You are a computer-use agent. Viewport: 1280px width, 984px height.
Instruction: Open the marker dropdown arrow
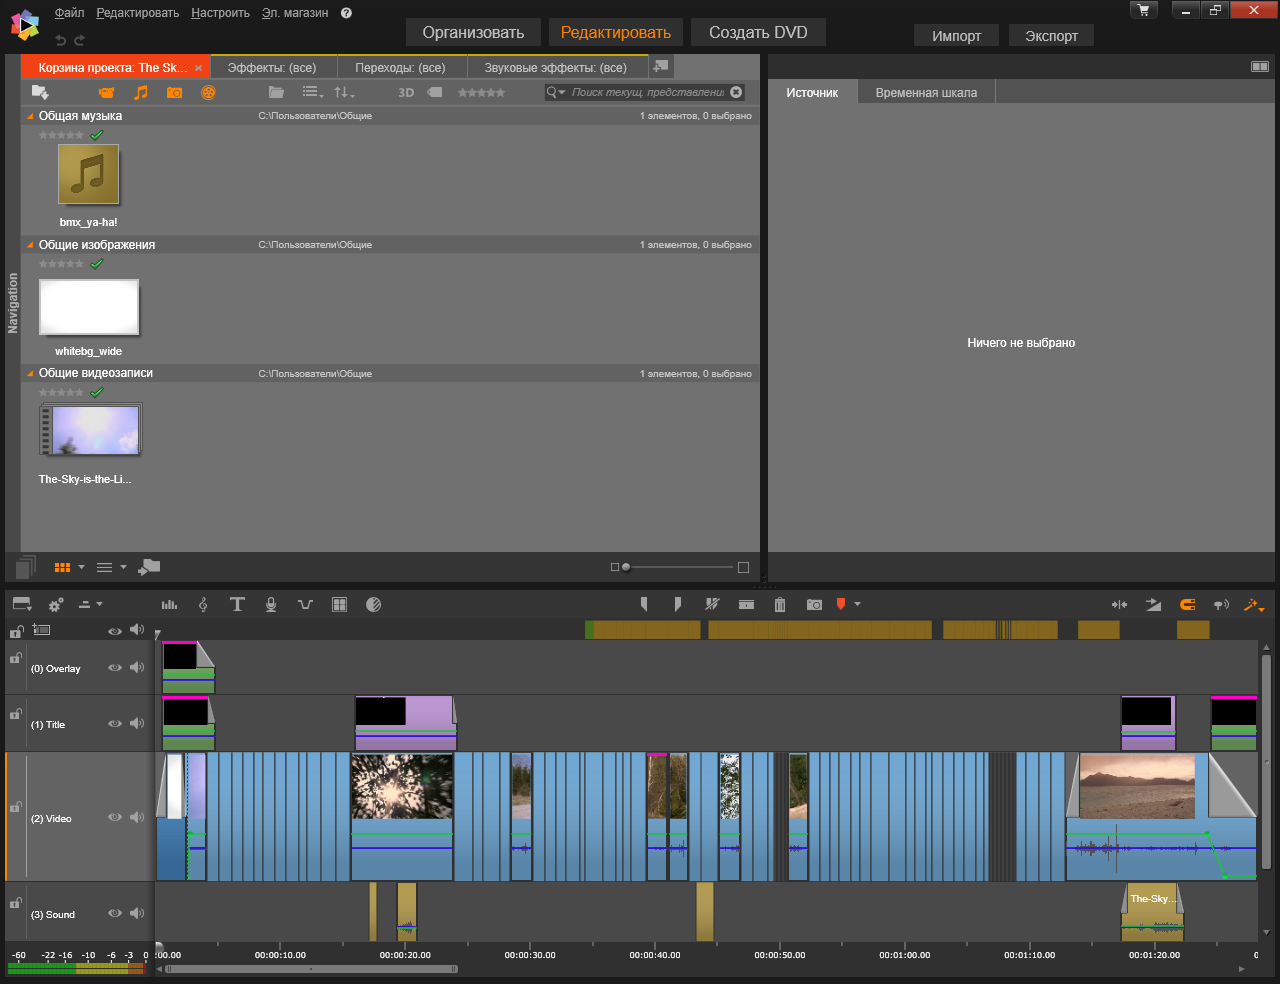857,604
